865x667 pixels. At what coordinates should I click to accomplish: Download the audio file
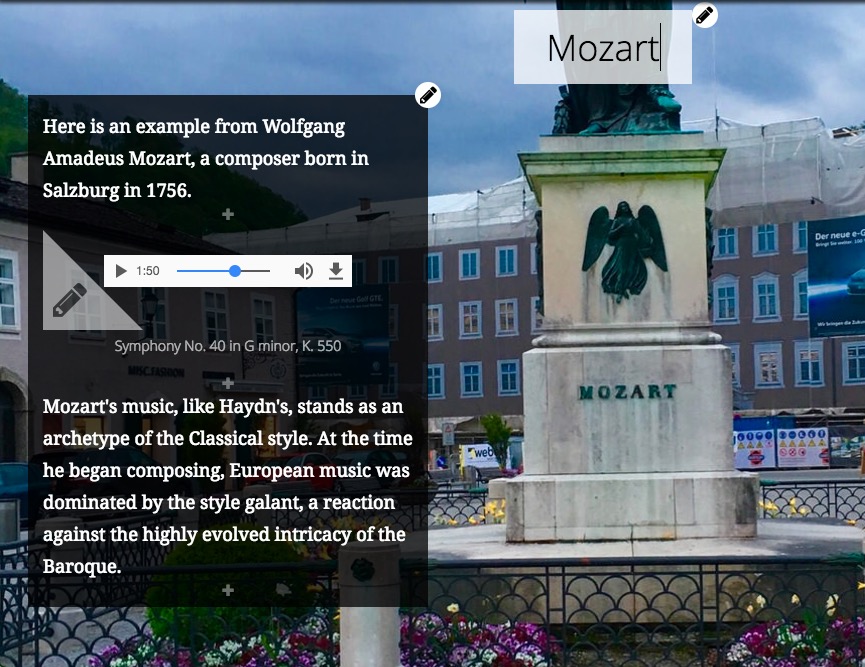coord(335,271)
